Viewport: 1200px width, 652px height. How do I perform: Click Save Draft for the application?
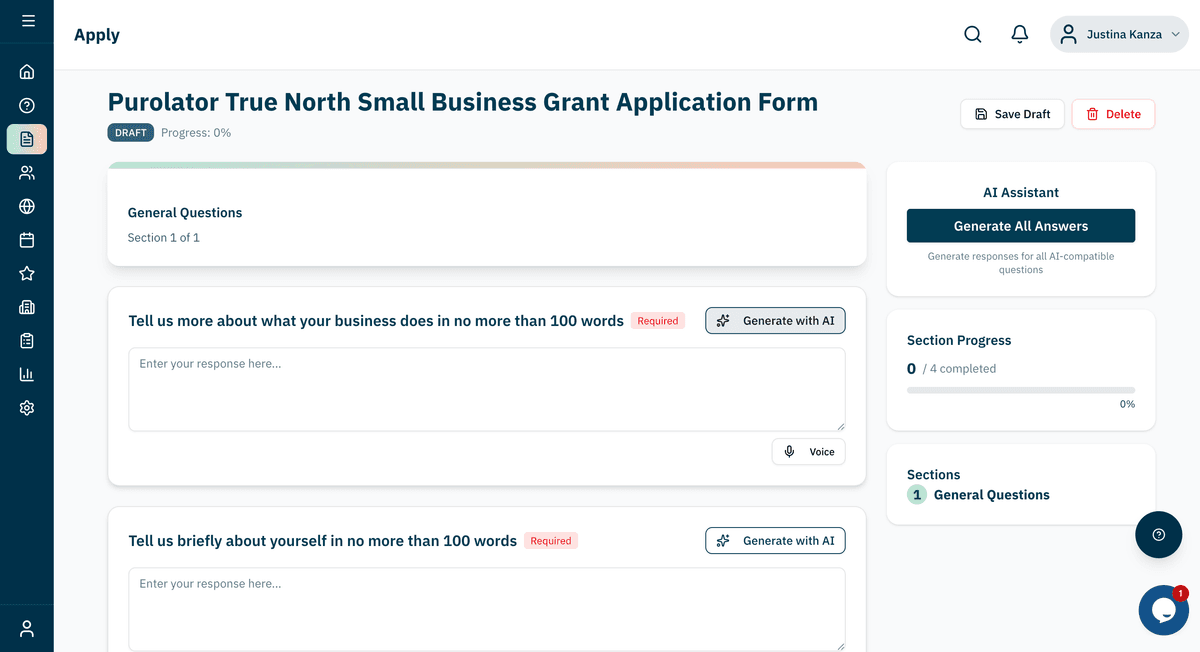click(x=1012, y=114)
